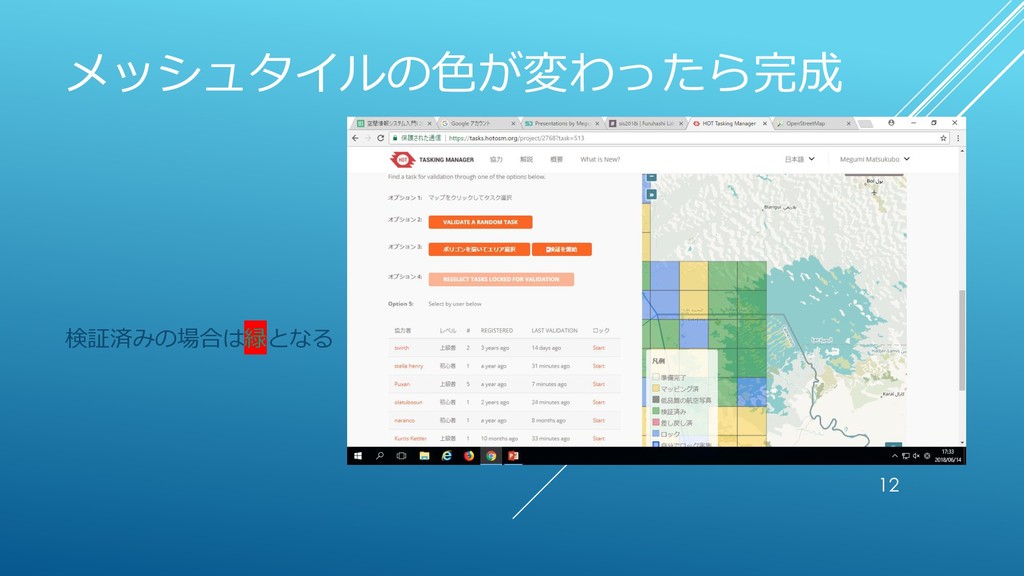Show hidden system tray icons
The image size is (1024, 576).
pos(894,456)
